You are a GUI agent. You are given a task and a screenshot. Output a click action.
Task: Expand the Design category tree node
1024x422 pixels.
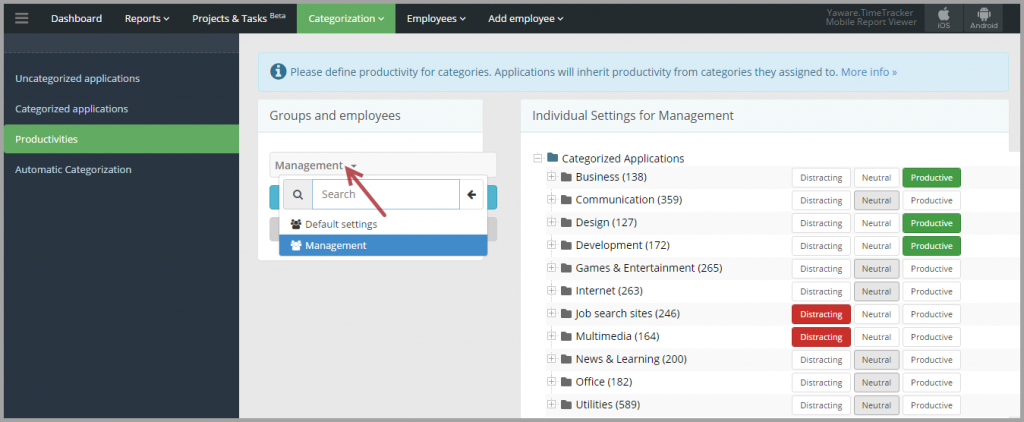tap(552, 222)
